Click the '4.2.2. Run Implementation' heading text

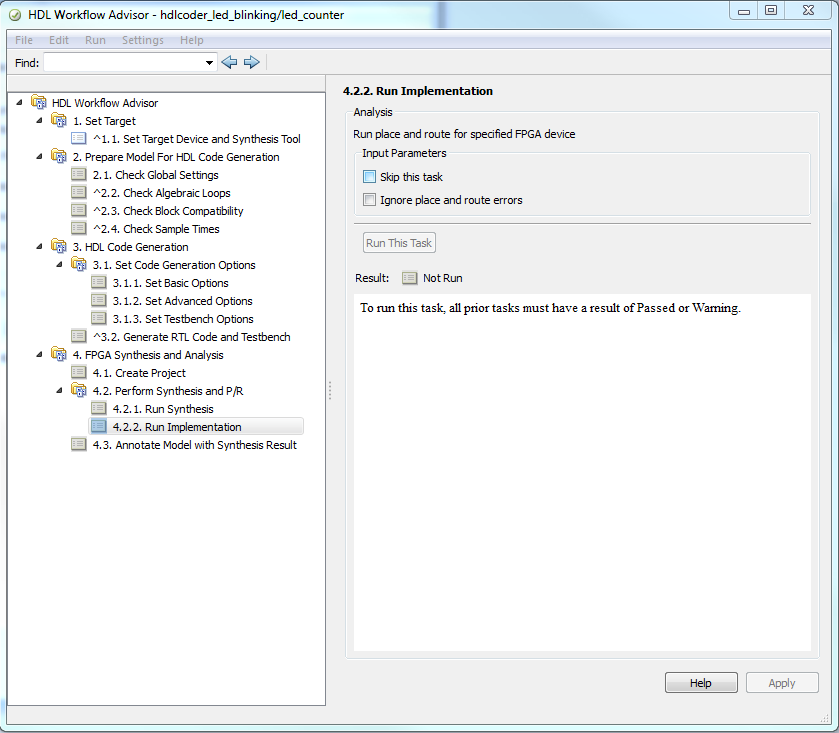click(418, 91)
